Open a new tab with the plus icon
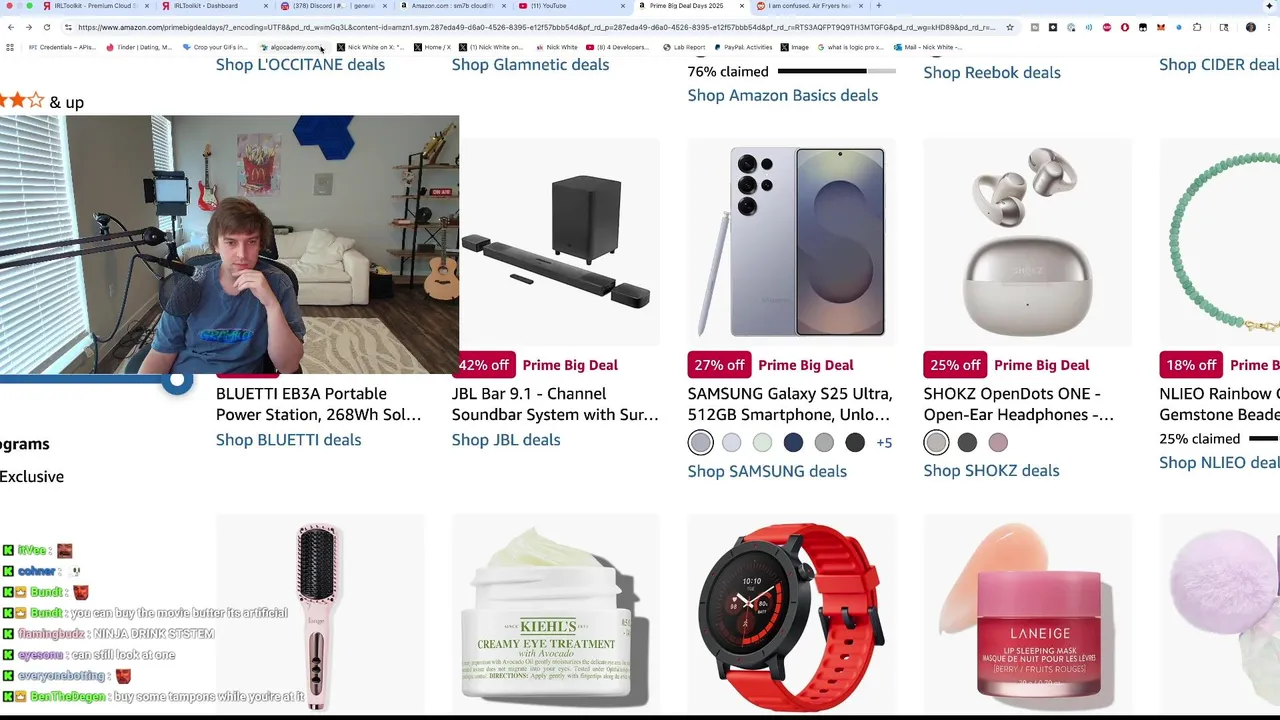This screenshot has width=1280, height=720. [878, 6]
